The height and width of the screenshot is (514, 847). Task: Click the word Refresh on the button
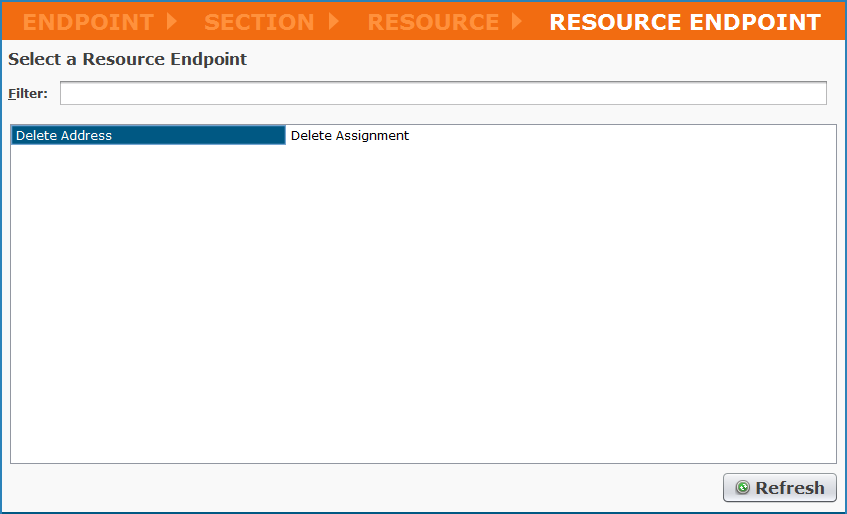pos(789,488)
